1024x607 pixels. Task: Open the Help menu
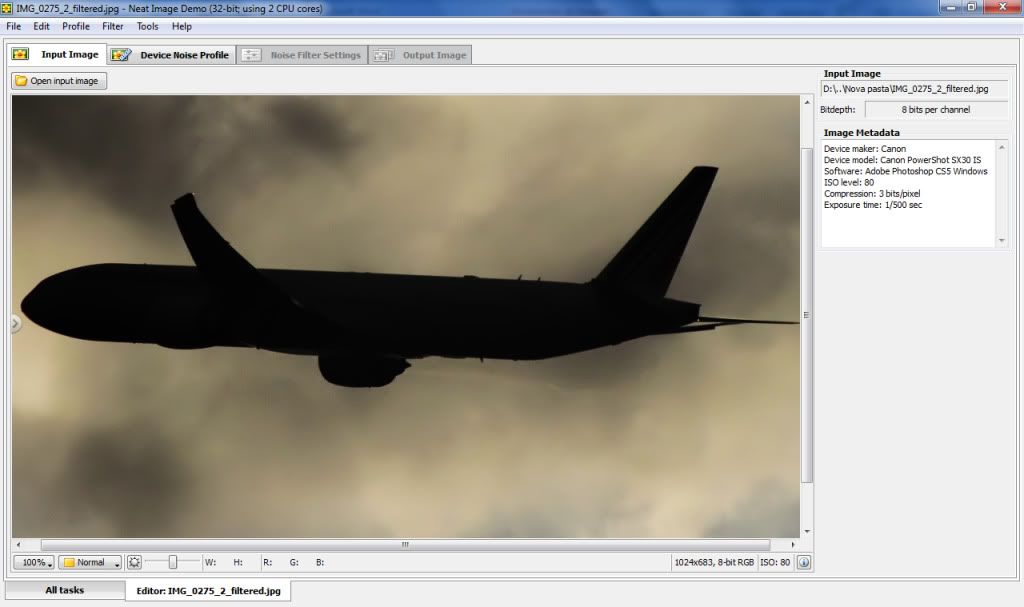182,26
